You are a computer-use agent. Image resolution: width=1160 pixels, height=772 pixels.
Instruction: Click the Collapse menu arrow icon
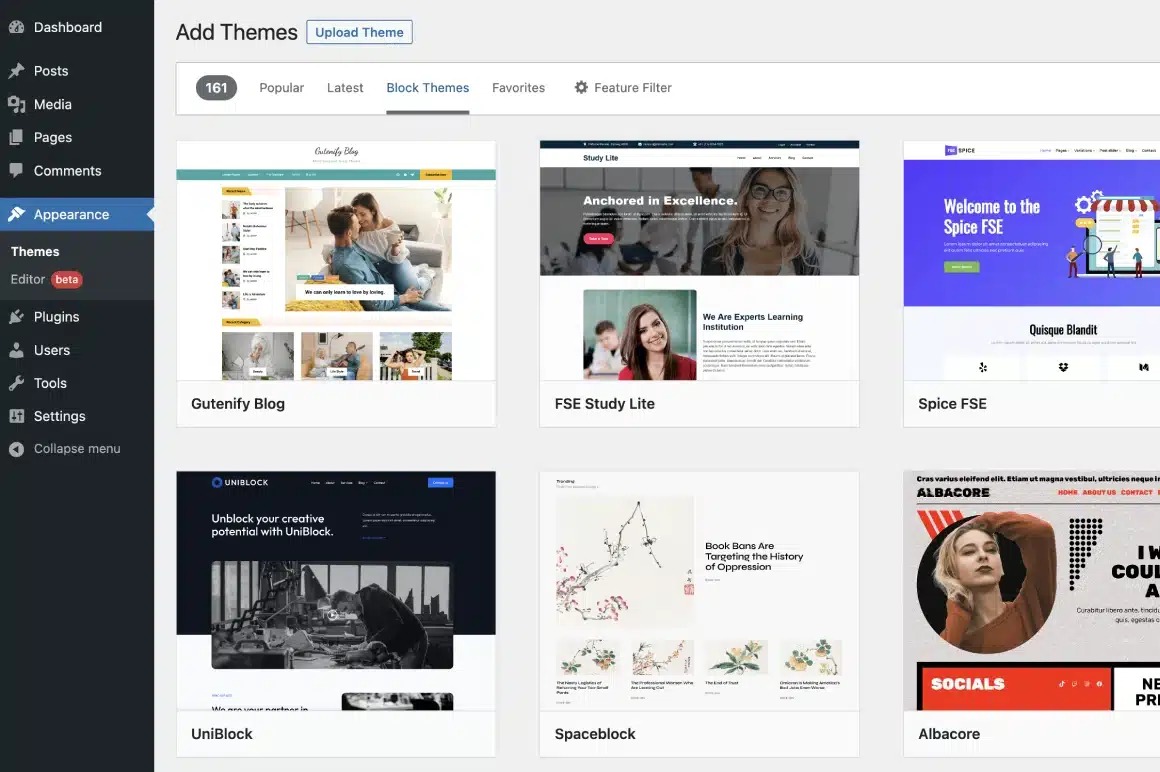[16, 449]
